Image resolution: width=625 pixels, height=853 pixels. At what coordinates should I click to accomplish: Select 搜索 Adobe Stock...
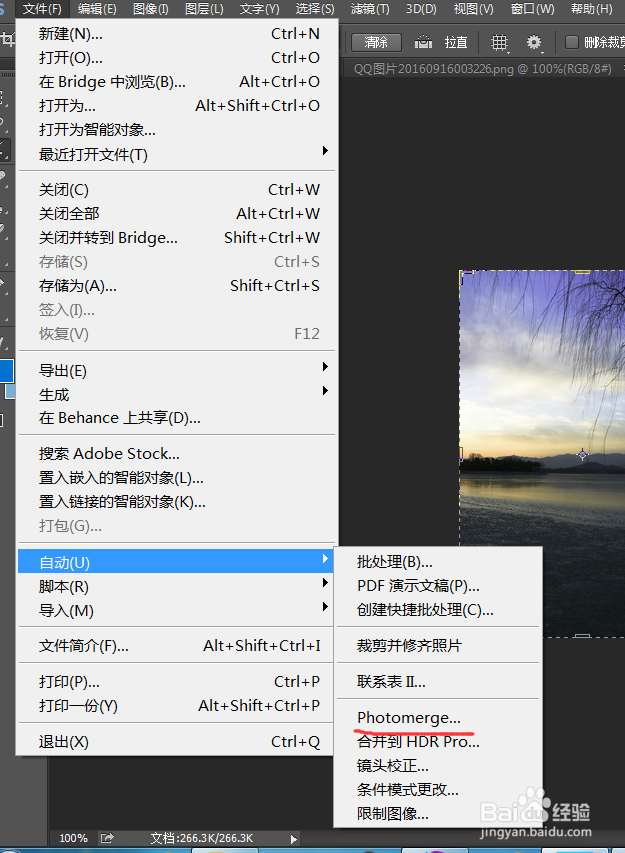[178, 454]
